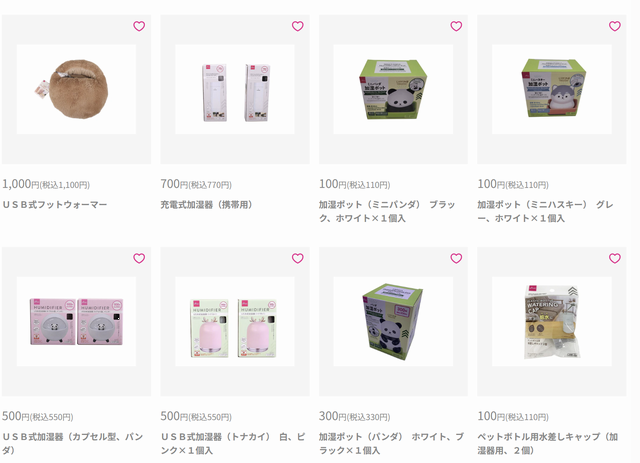Add 加湿ポット(ミニパンダ) to favorites heart
This screenshot has width=640, height=463.
456,26
